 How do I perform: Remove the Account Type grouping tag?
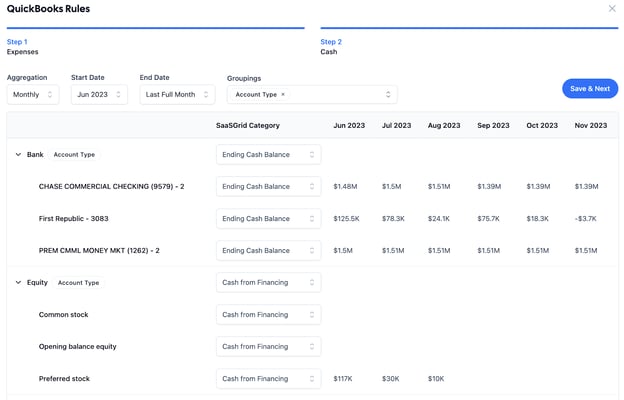click(x=283, y=94)
